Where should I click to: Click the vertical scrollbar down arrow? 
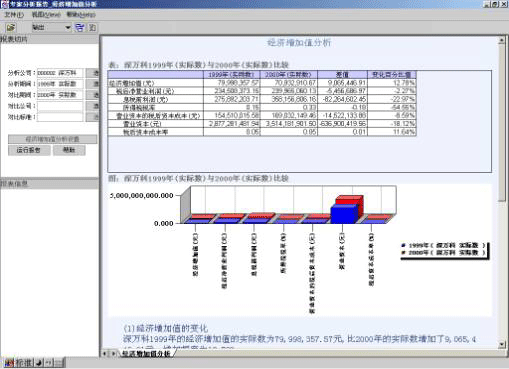(x=502, y=344)
